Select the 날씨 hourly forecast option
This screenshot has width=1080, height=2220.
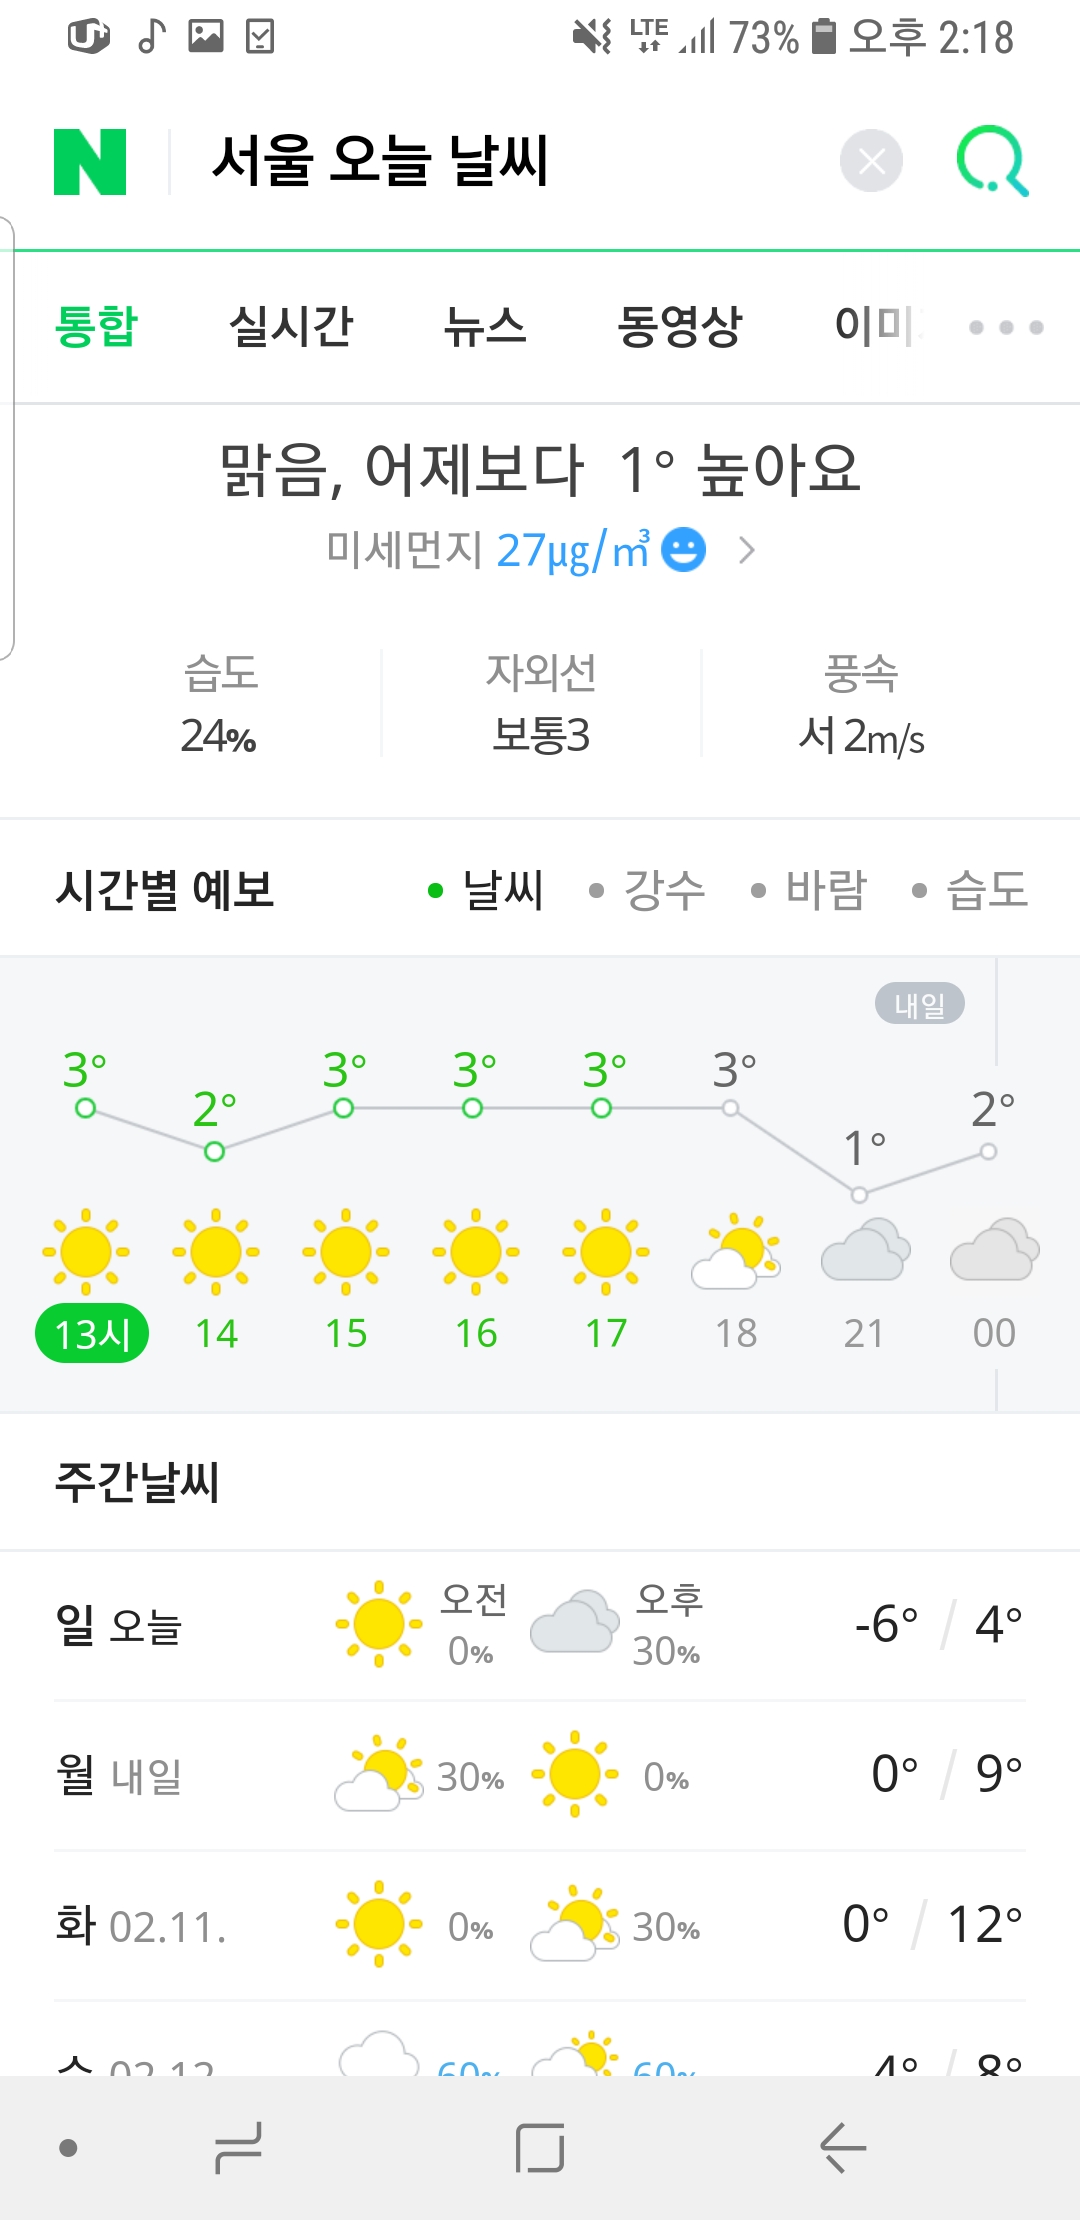click(486, 889)
